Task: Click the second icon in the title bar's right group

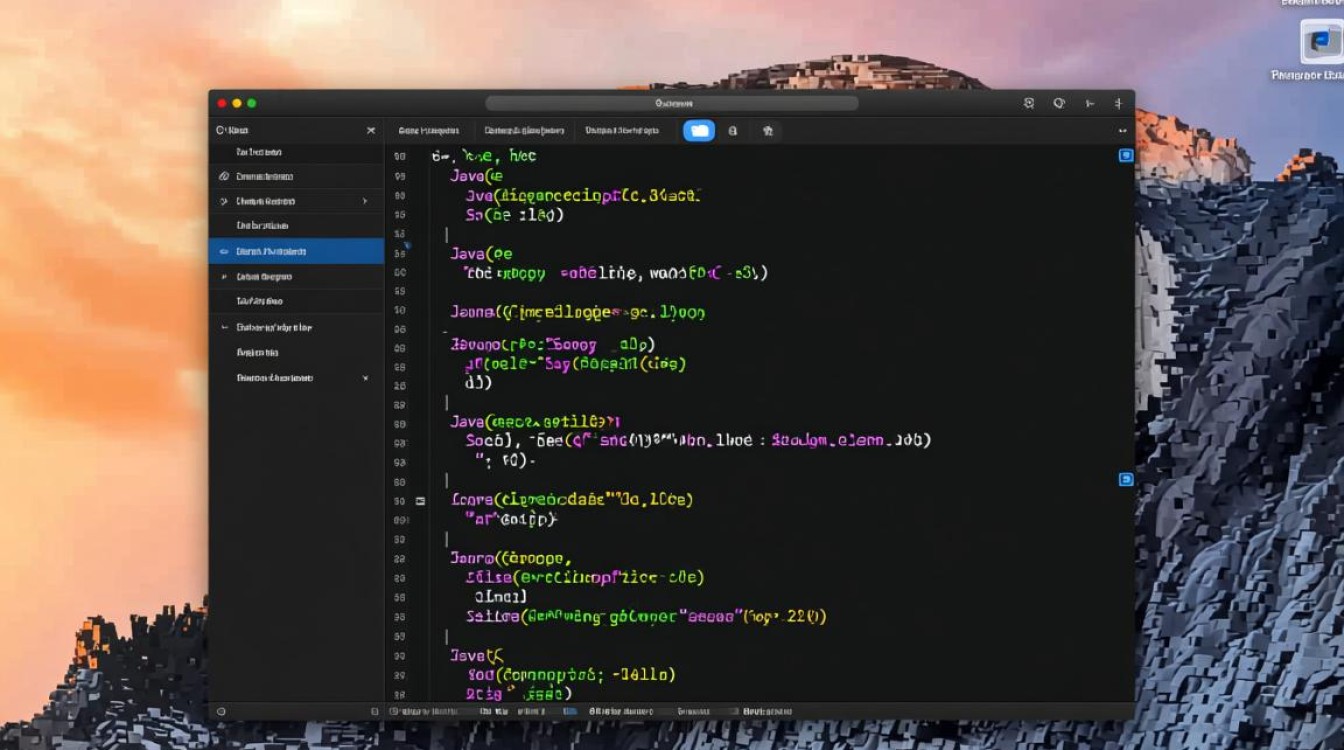Action: tap(1059, 103)
